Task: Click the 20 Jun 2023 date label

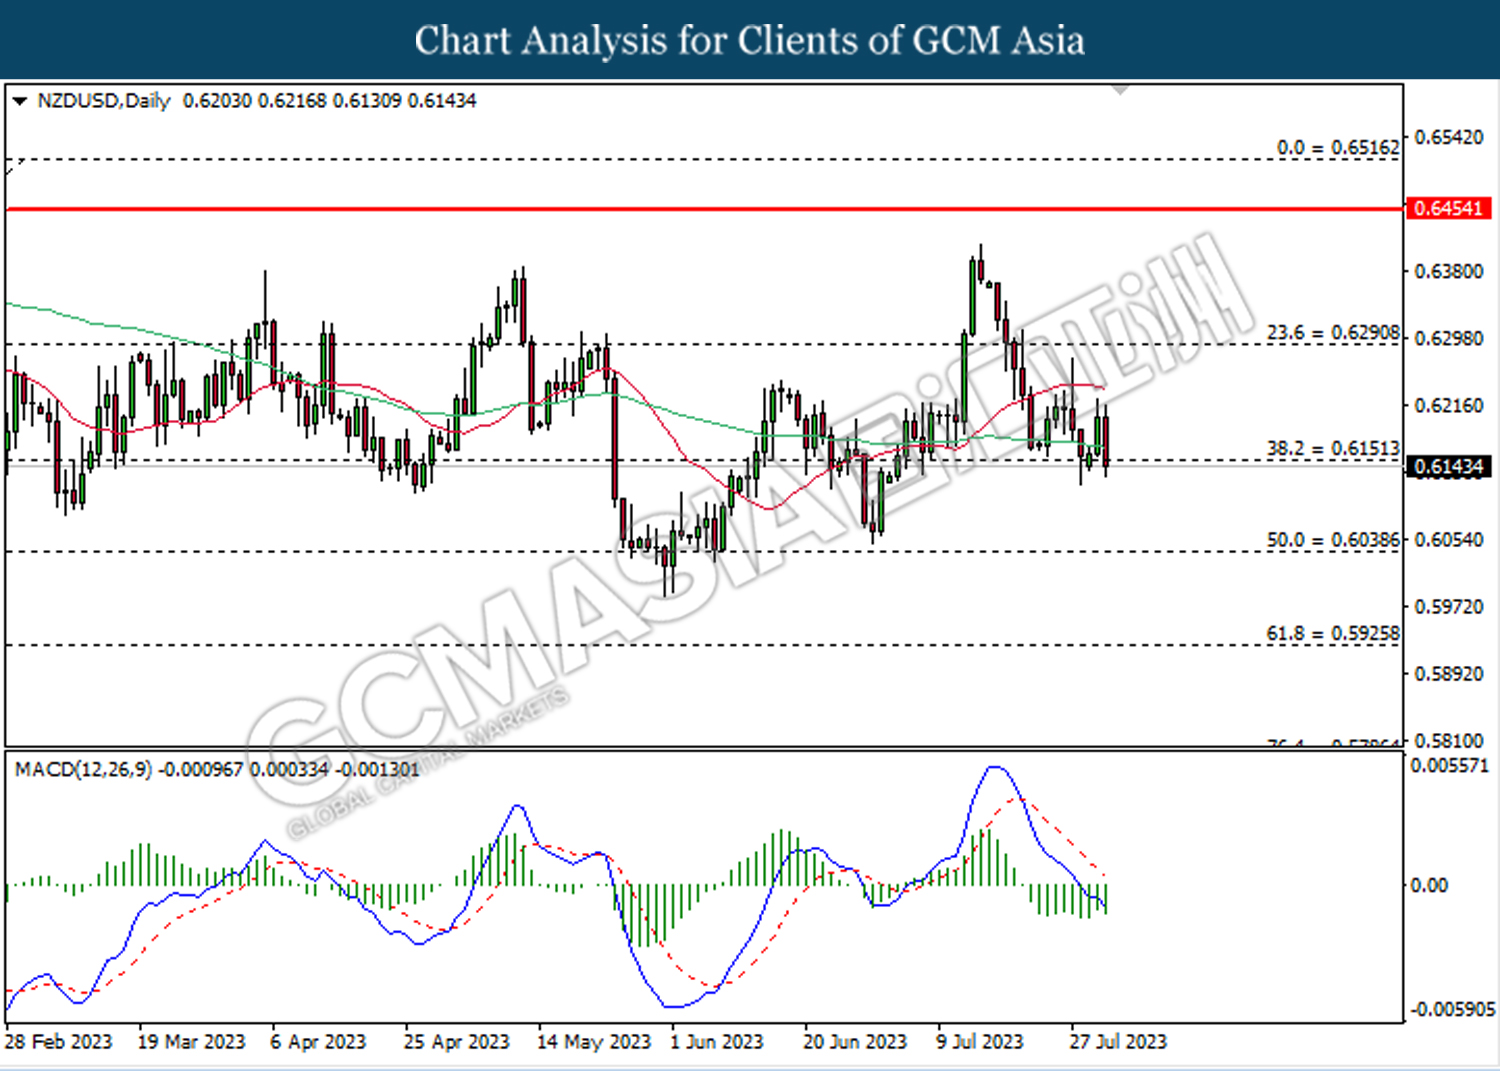Action: tap(855, 1042)
